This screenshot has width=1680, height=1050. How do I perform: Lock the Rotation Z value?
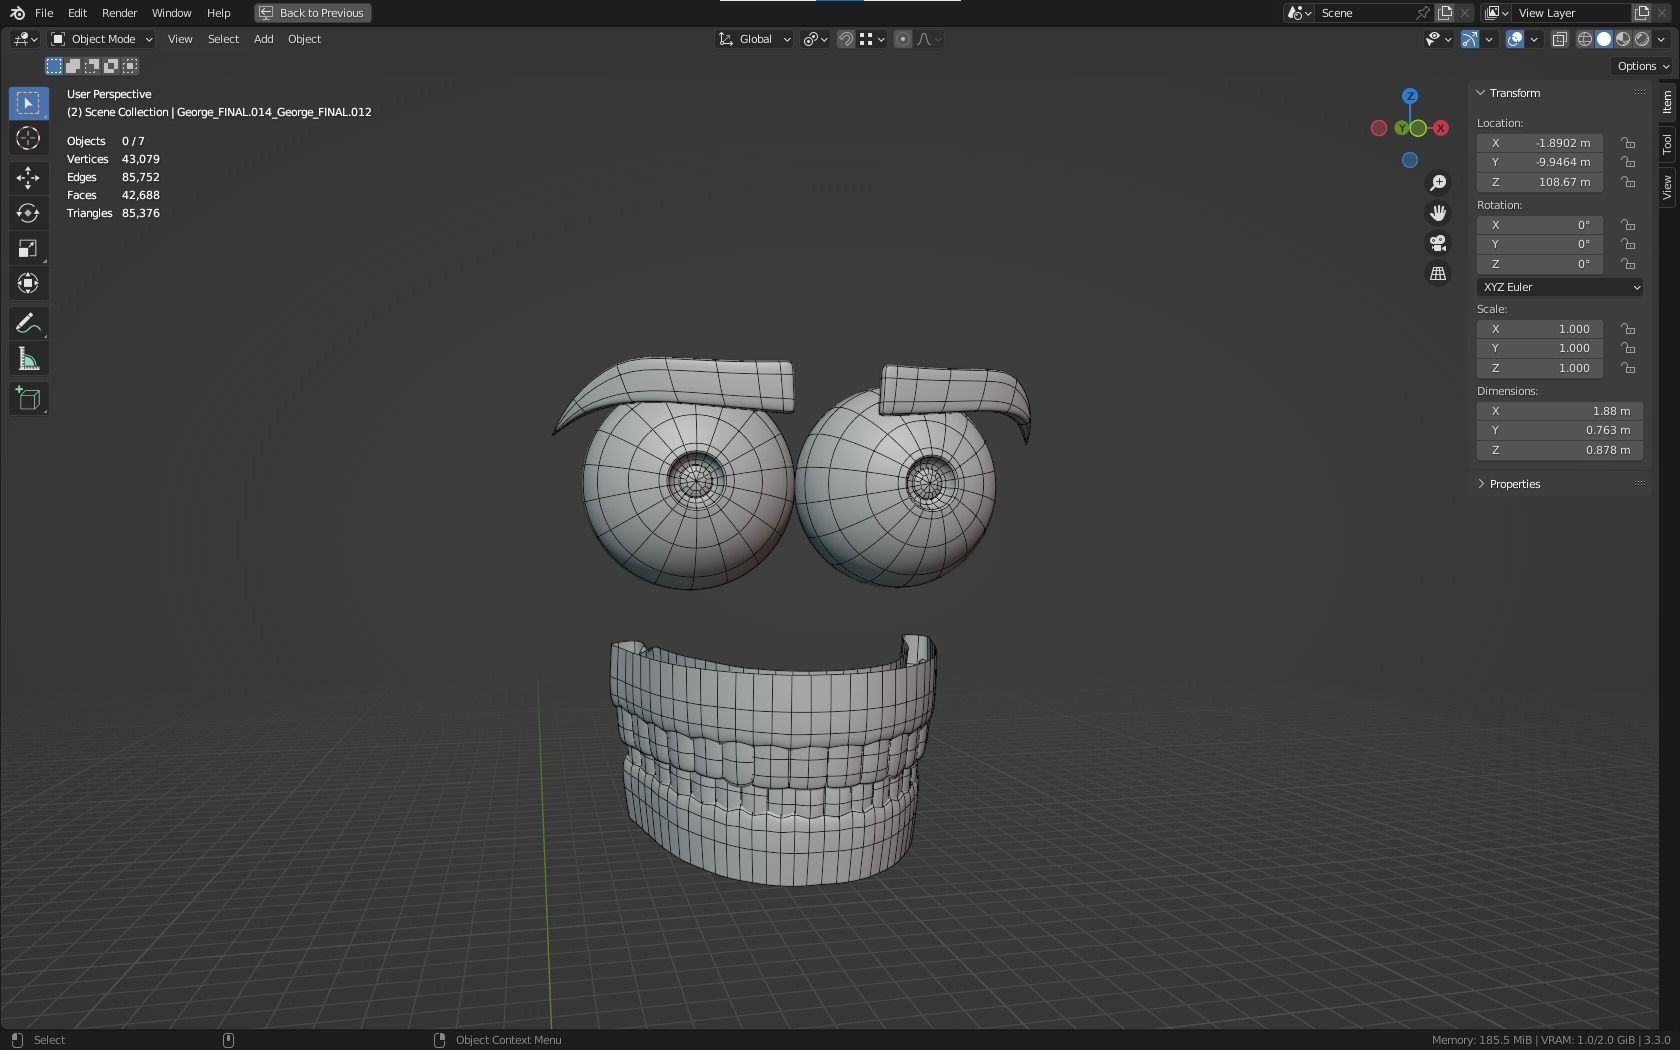[x=1628, y=264]
